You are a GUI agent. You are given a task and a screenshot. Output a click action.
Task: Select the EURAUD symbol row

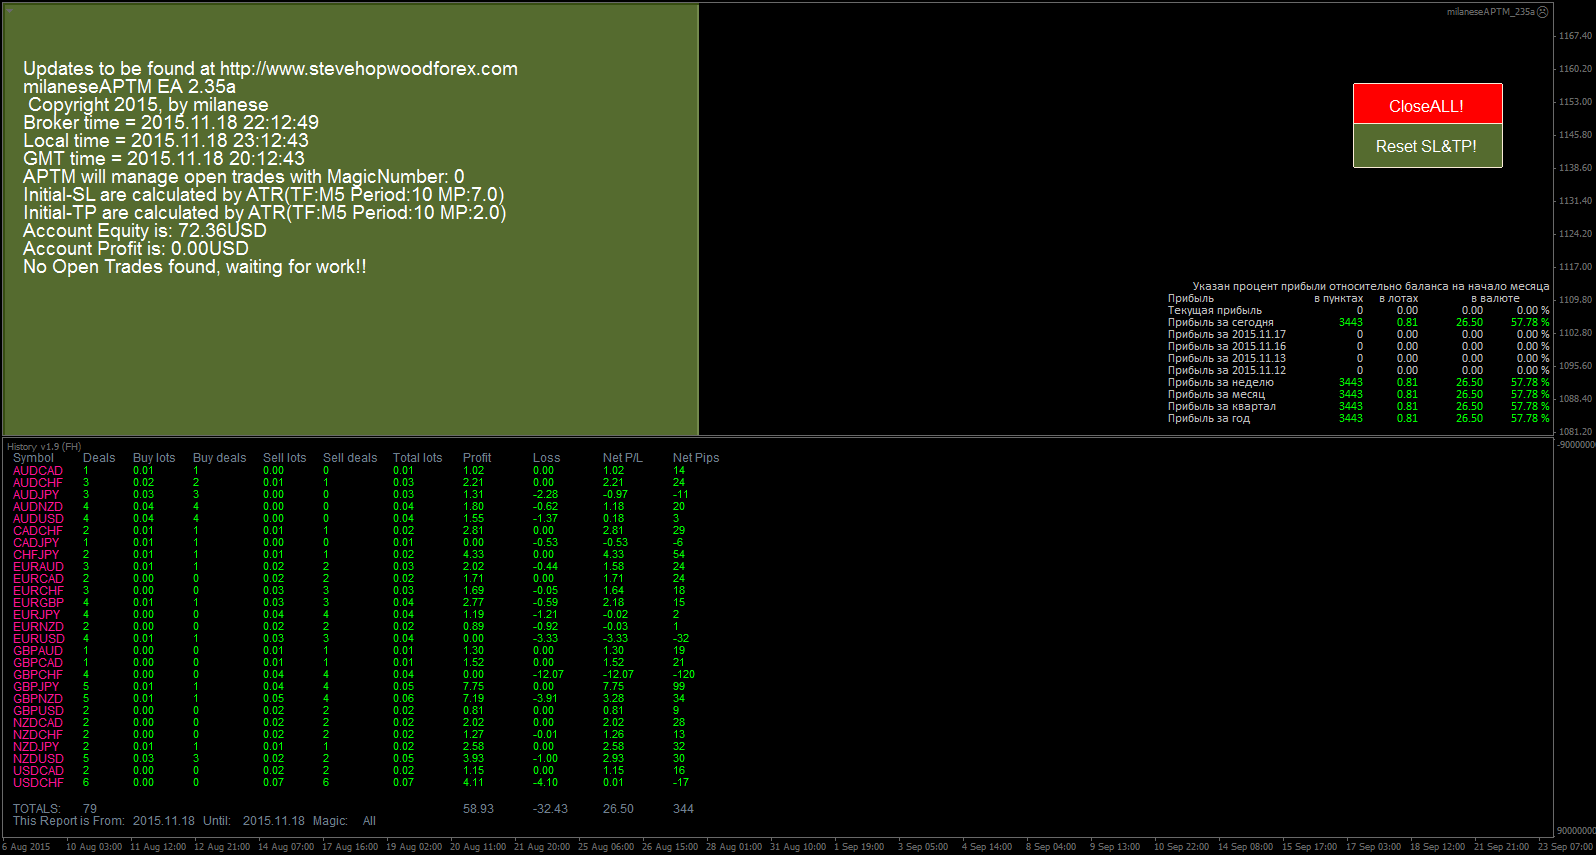[350, 566]
